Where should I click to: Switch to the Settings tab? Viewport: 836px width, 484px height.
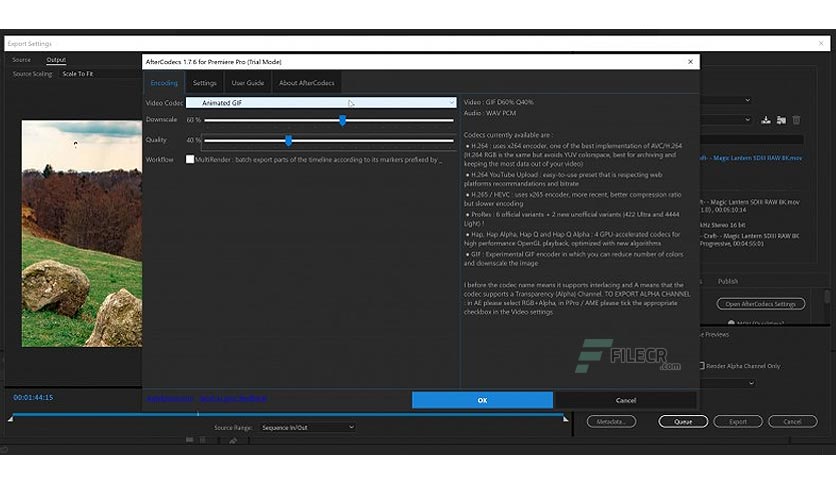[x=205, y=83]
